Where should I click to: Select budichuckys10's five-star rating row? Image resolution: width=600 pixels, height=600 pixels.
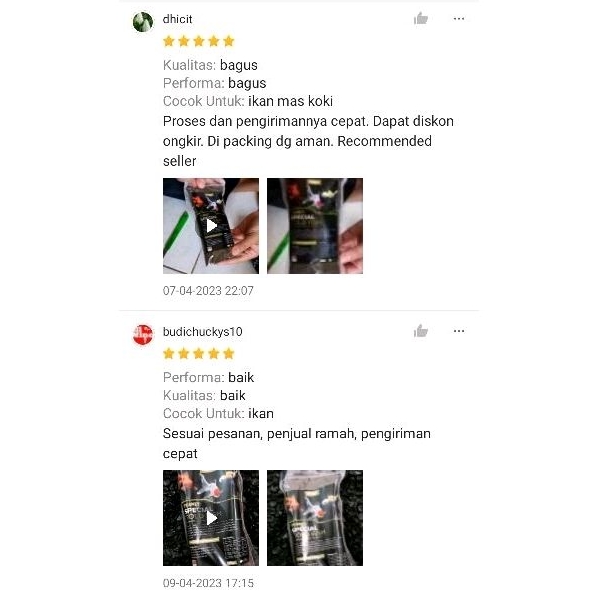[x=199, y=354]
